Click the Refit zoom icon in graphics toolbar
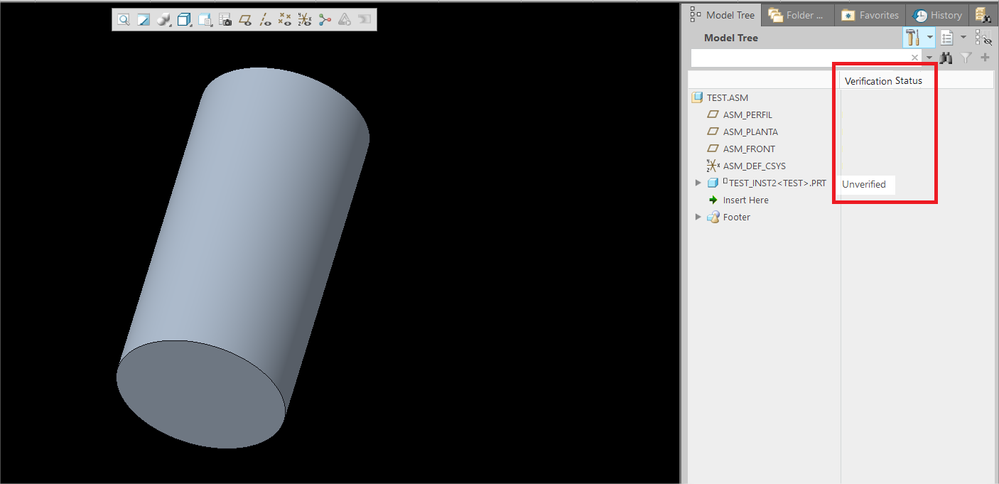 [x=123, y=19]
